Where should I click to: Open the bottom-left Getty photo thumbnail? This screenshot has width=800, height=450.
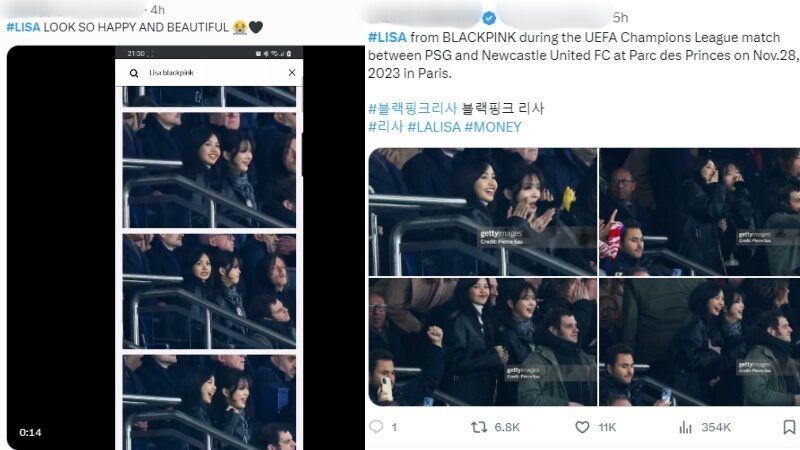[x=483, y=342]
